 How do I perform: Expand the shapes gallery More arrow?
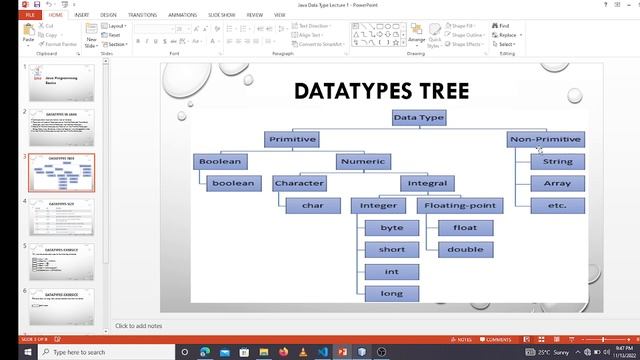404,42
